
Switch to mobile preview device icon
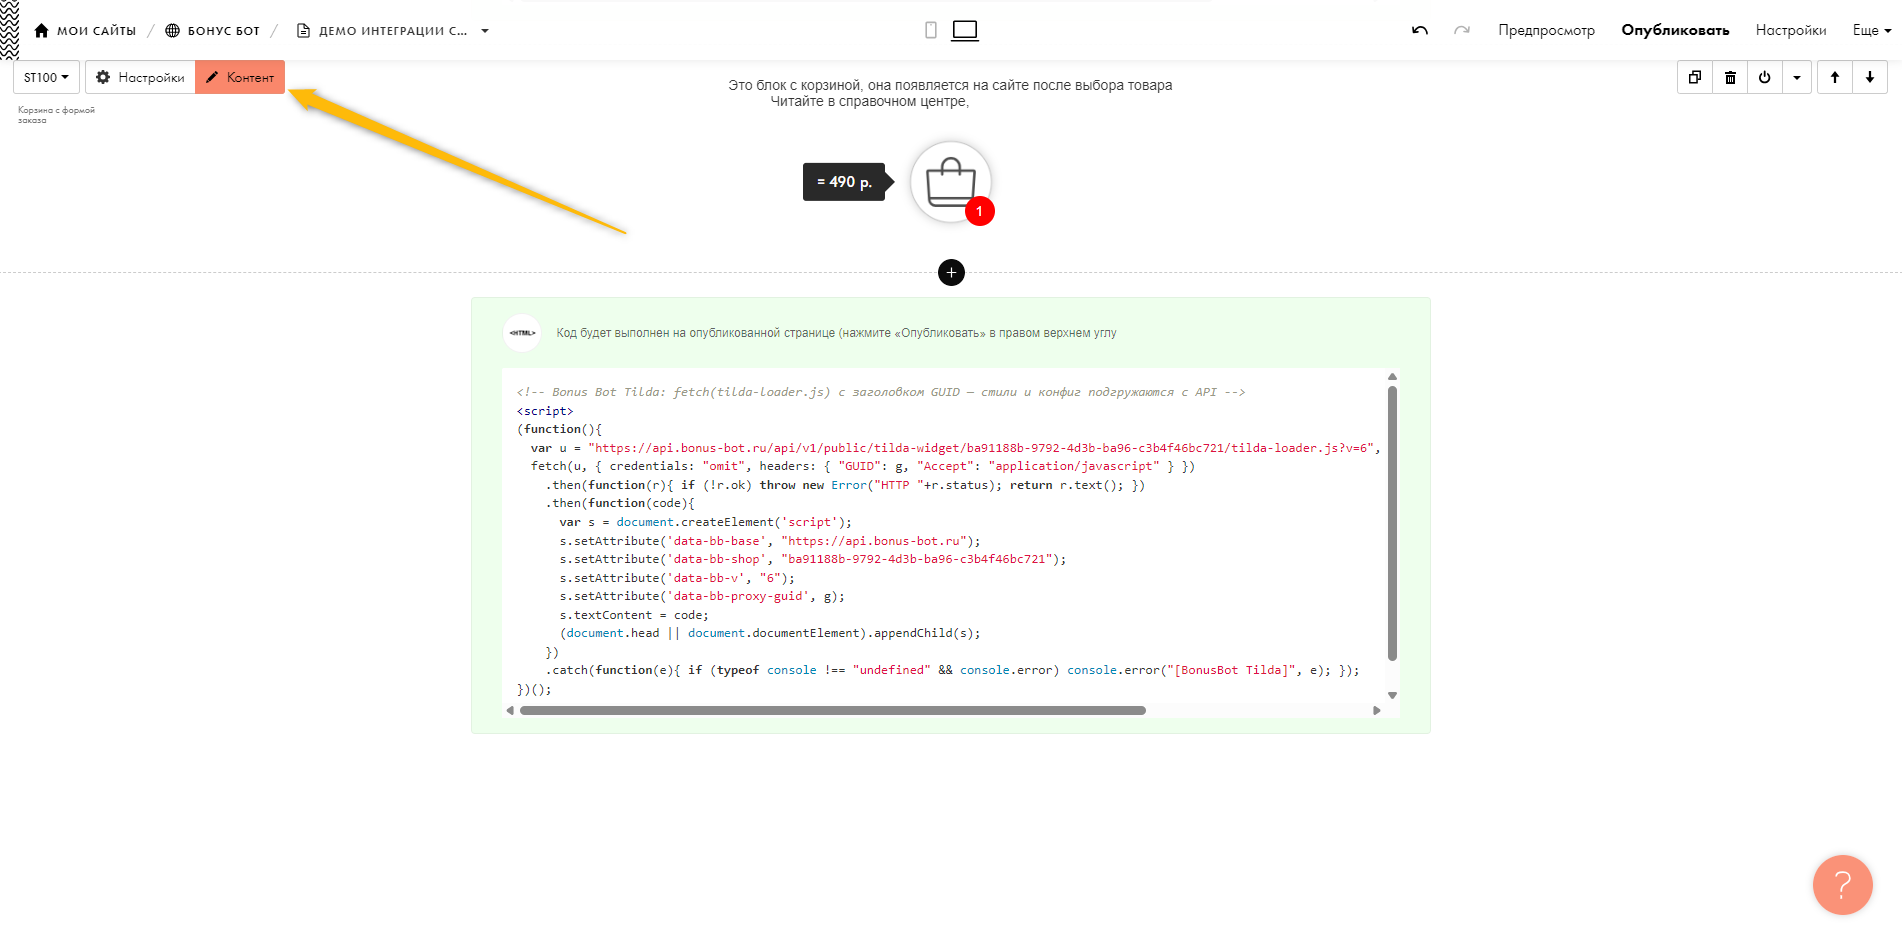click(x=931, y=30)
